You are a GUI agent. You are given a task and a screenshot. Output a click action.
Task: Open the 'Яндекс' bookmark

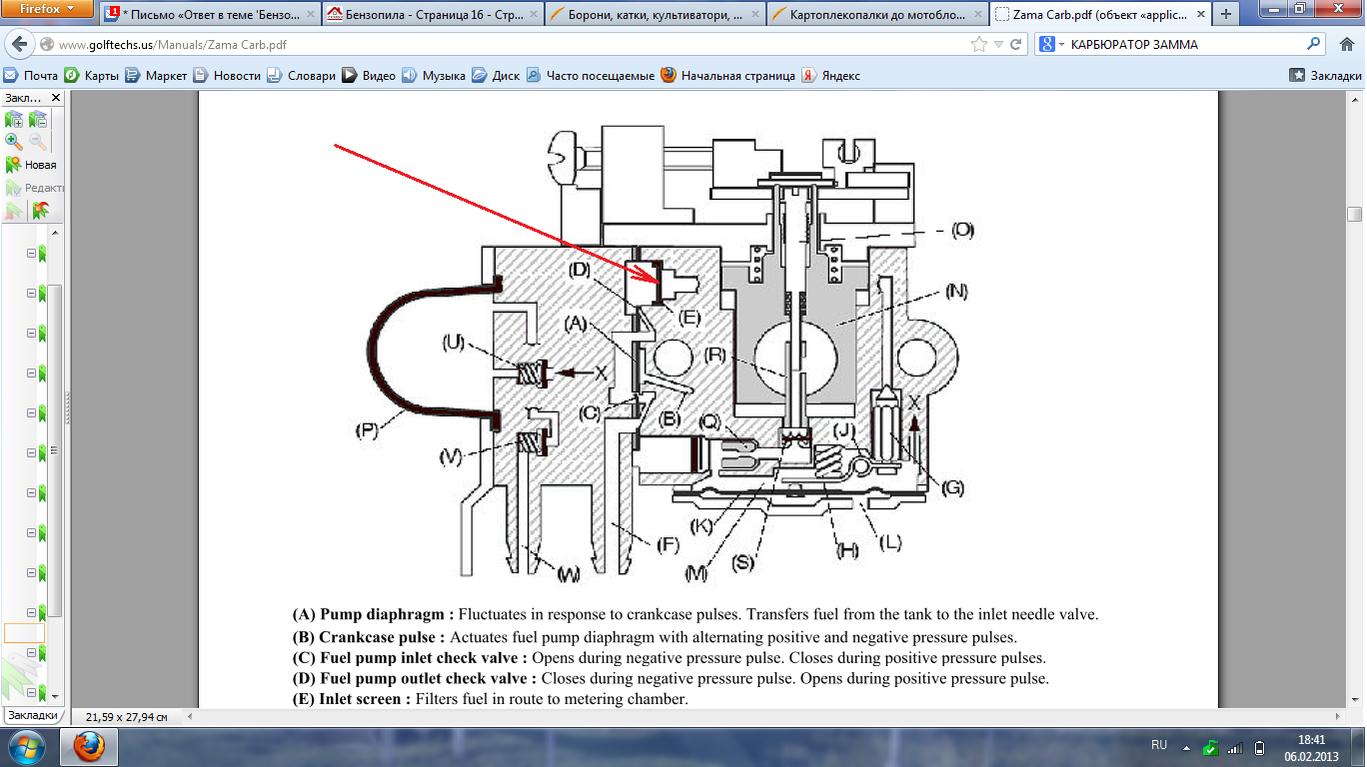(x=831, y=75)
